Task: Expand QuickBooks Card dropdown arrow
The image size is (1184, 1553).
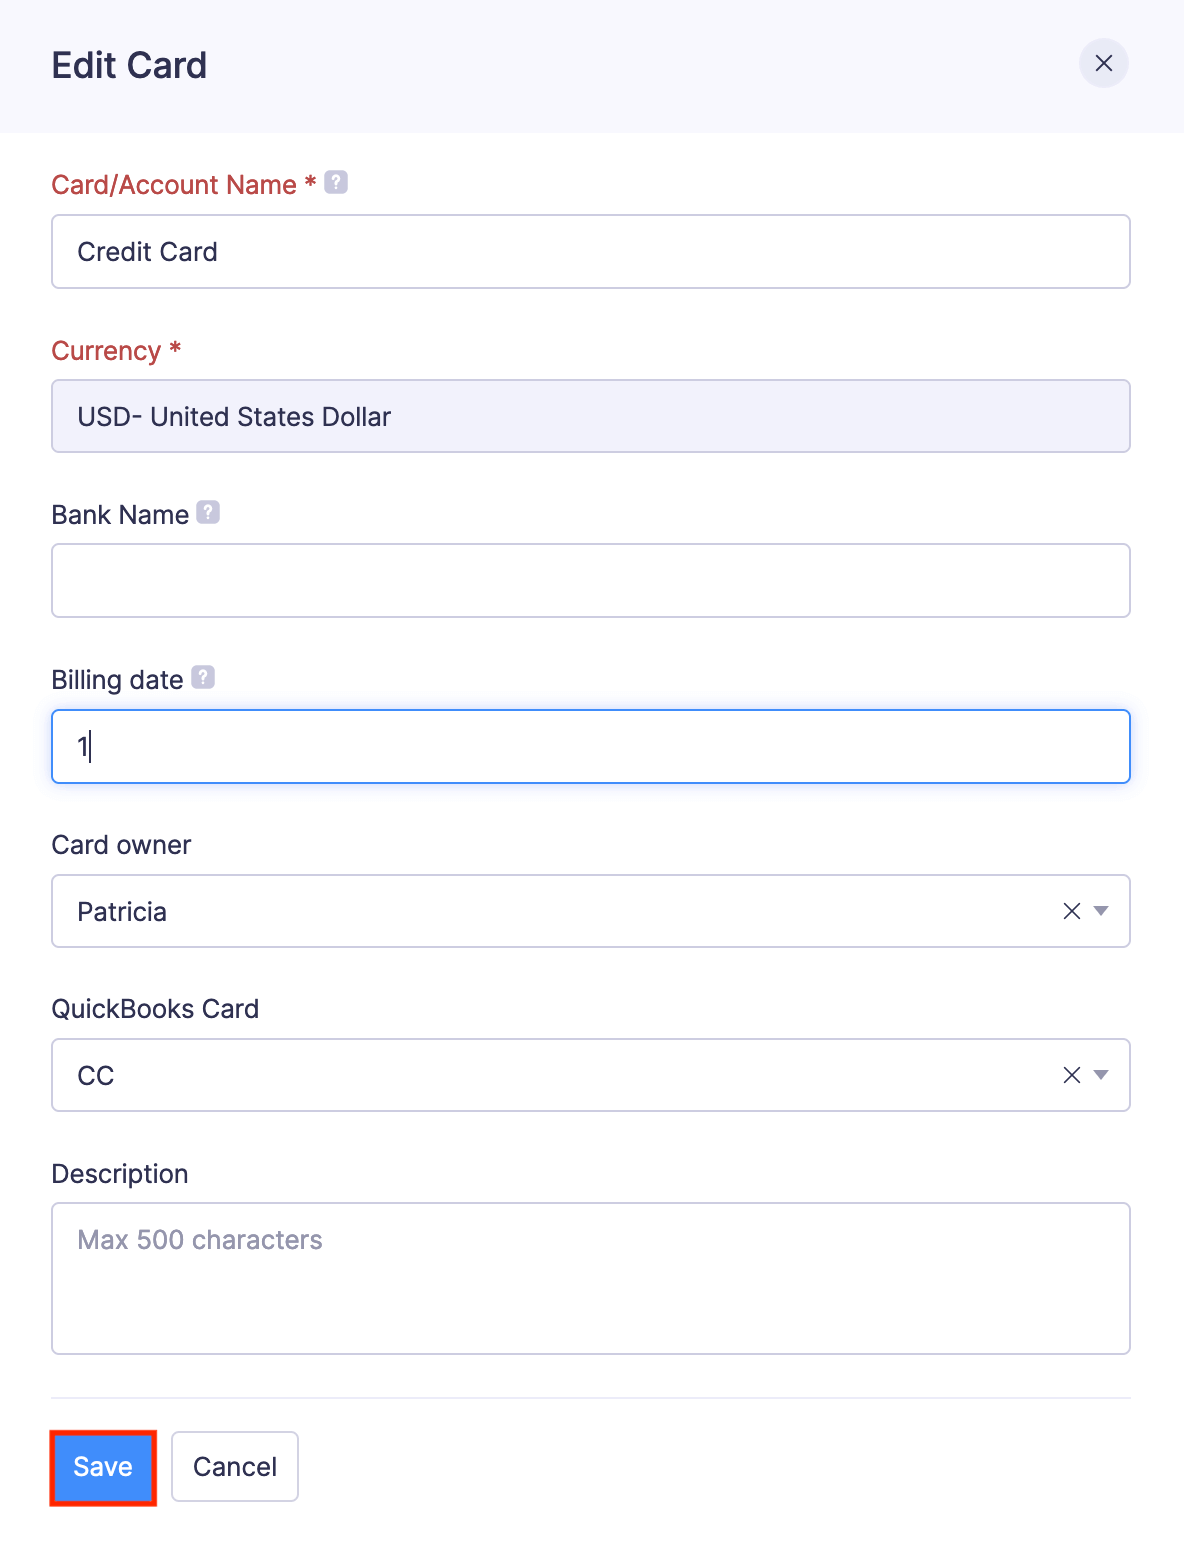Action: click(1101, 1075)
